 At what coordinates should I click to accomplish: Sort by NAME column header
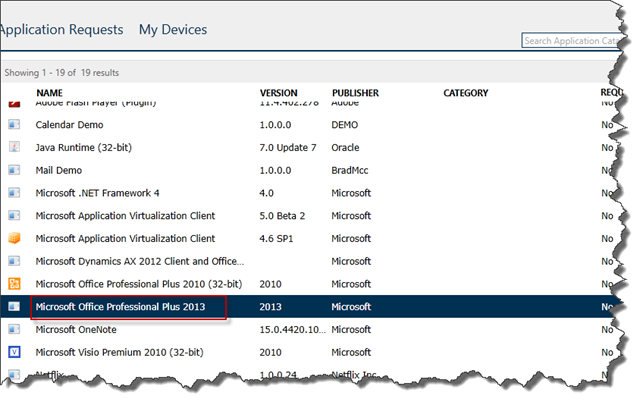click(x=49, y=93)
